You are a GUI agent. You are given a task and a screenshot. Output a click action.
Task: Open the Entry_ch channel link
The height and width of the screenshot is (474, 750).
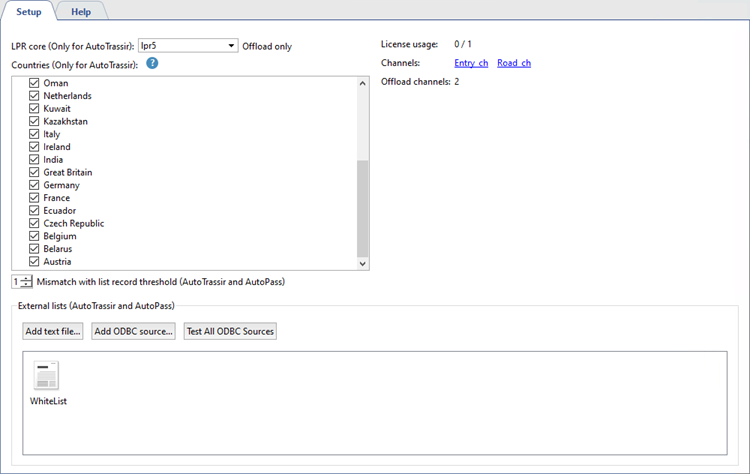471,63
